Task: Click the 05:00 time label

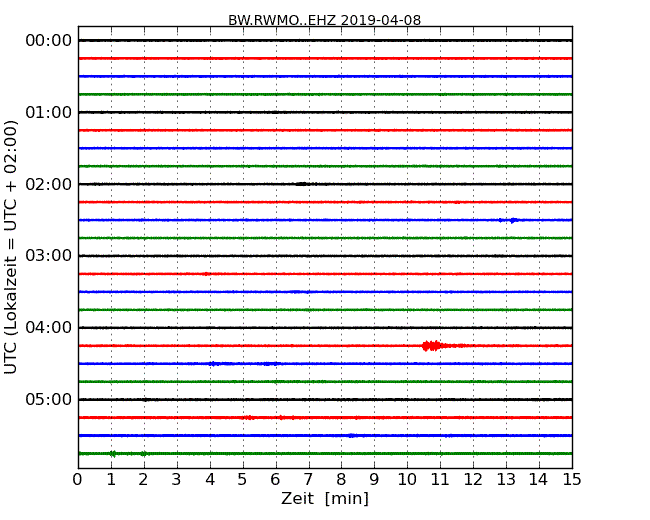Action: click(49, 399)
